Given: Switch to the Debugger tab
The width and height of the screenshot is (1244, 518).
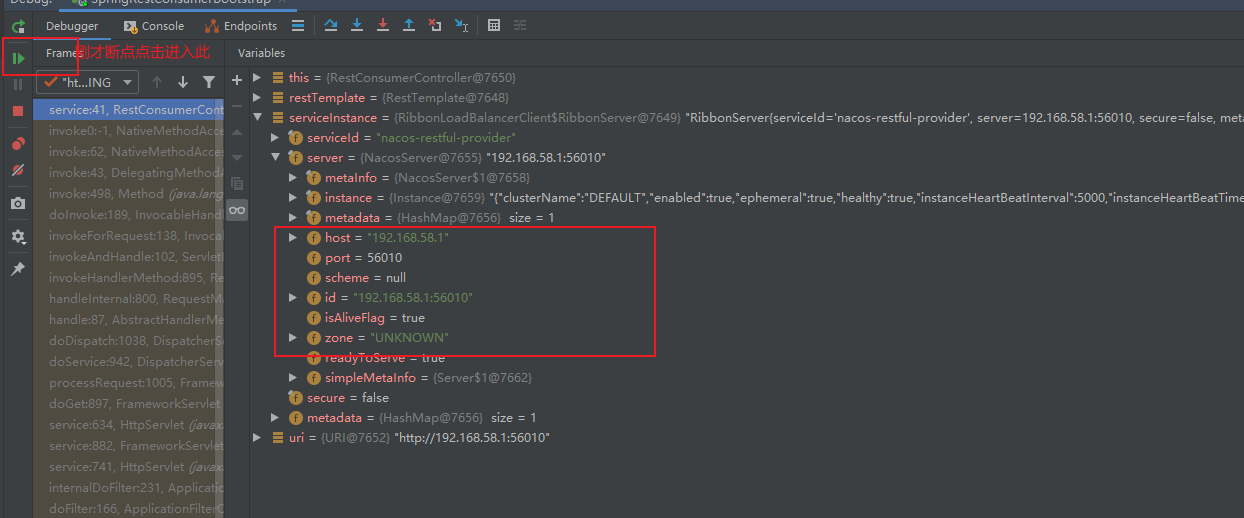Looking at the screenshot, I should pyautogui.click(x=72, y=26).
